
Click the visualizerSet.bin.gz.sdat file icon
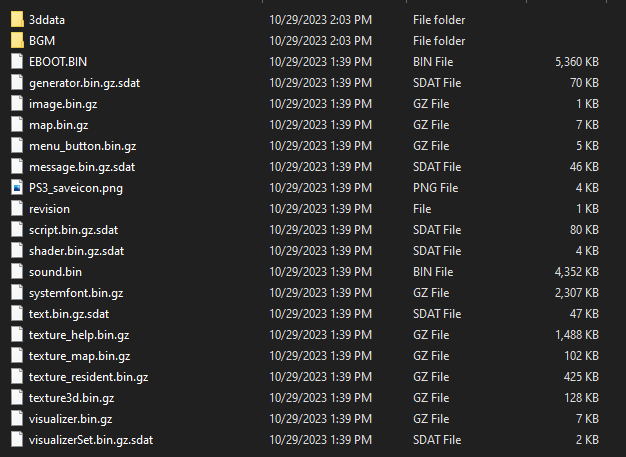point(17,440)
